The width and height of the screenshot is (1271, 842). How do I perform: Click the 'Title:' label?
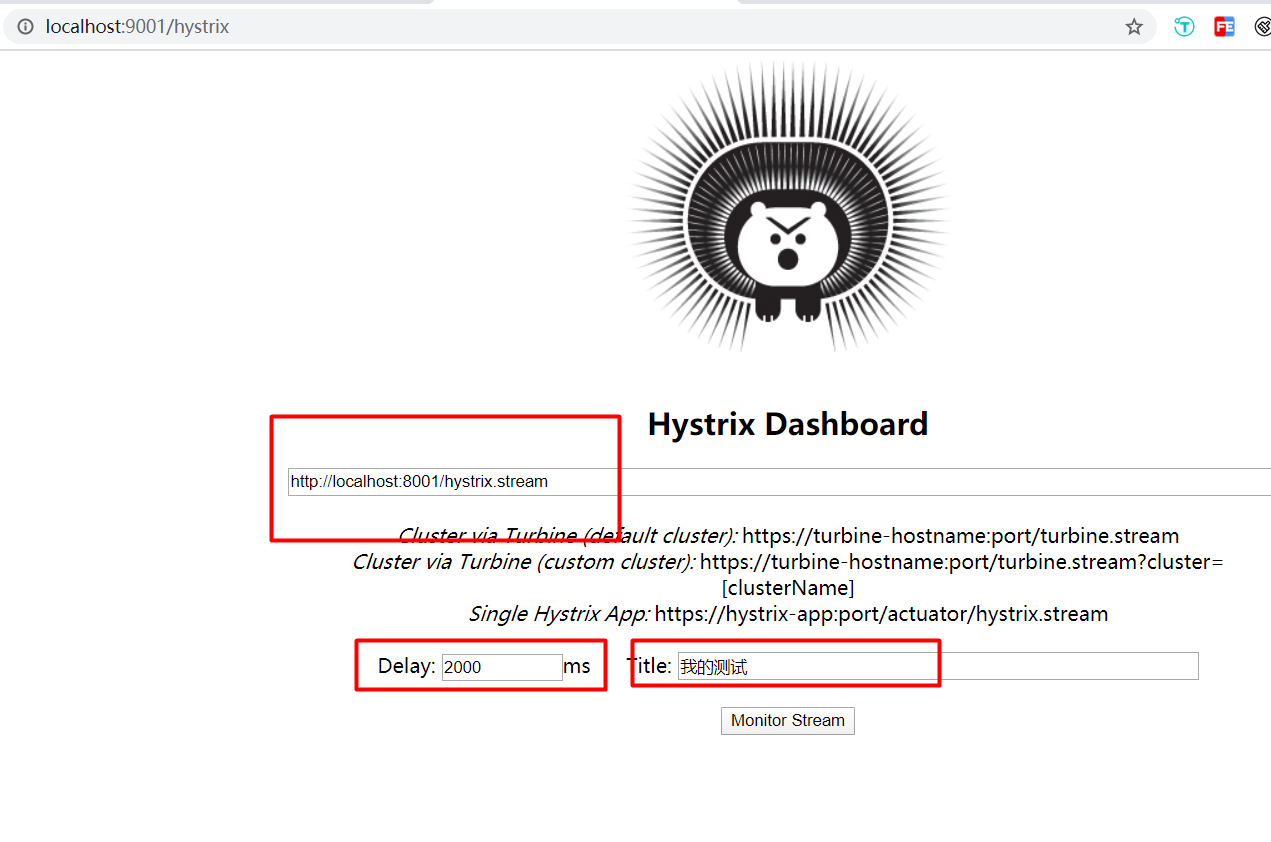(649, 665)
